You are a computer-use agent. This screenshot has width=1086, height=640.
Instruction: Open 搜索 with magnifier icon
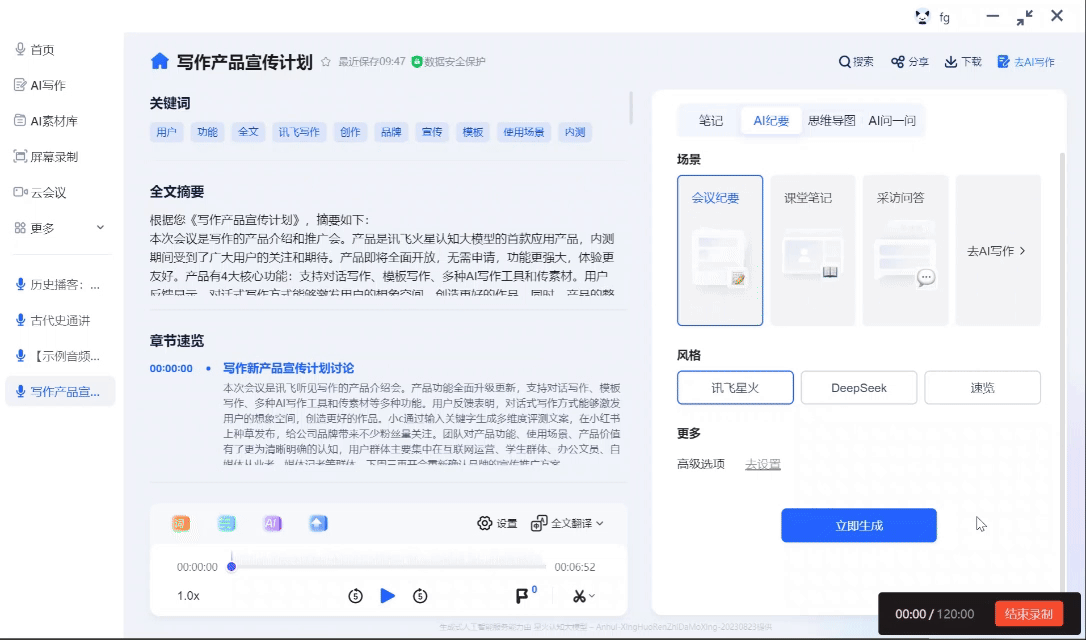coord(855,62)
